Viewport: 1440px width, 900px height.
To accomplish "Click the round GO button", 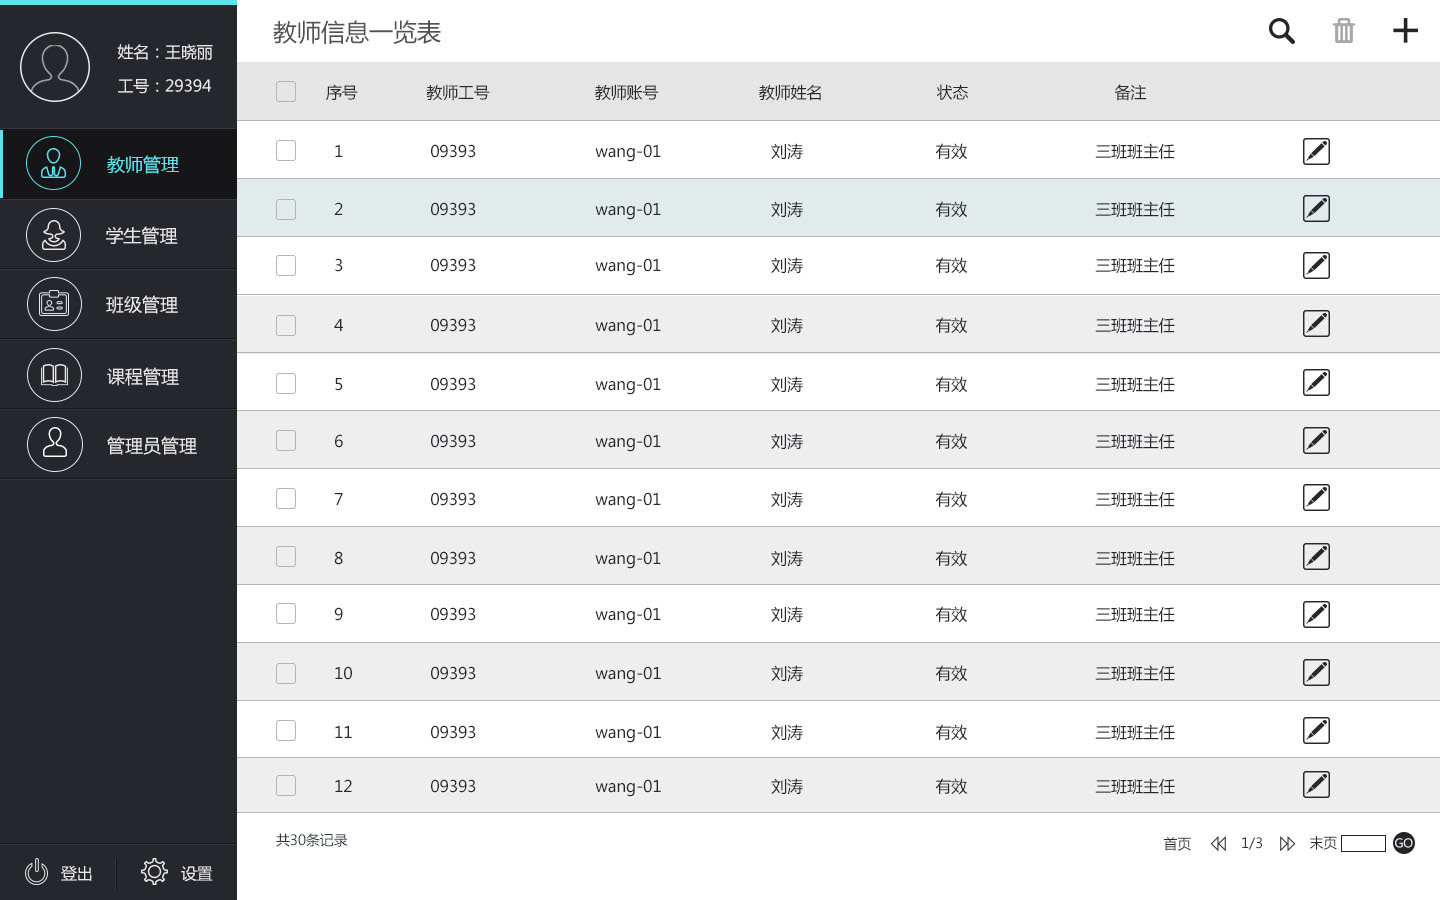I will 1404,843.
